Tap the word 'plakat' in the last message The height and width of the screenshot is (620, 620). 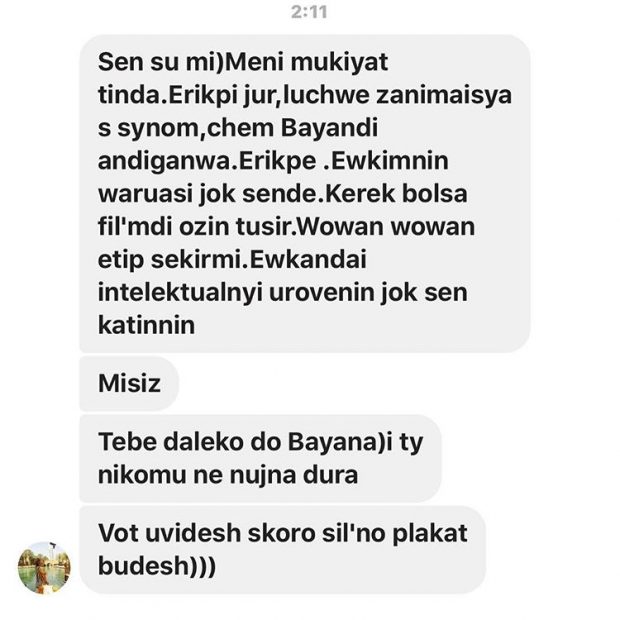coord(430,533)
